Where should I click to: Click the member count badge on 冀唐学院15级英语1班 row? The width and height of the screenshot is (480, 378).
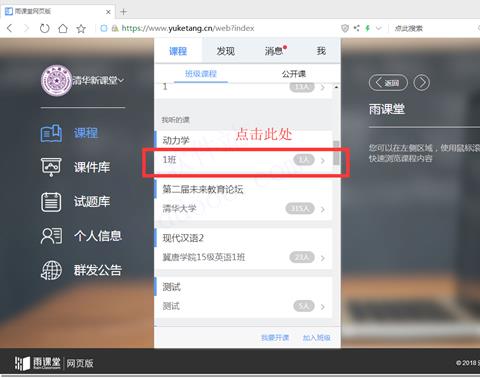pyautogui.click(x=302, y=258)
